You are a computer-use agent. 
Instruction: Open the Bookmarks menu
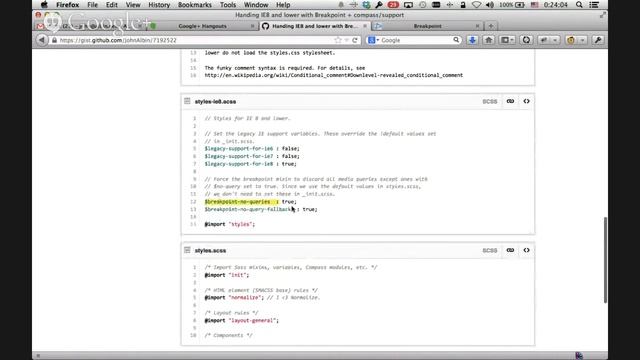pos(195,5)
